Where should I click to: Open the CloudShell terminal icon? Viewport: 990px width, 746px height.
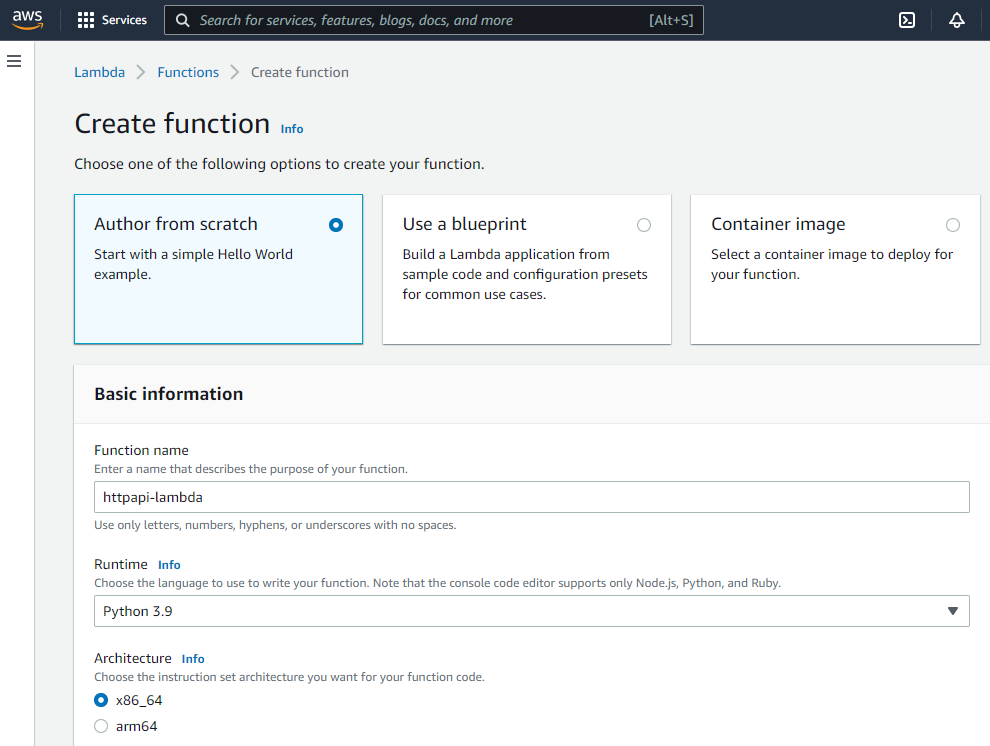(907, 20)
